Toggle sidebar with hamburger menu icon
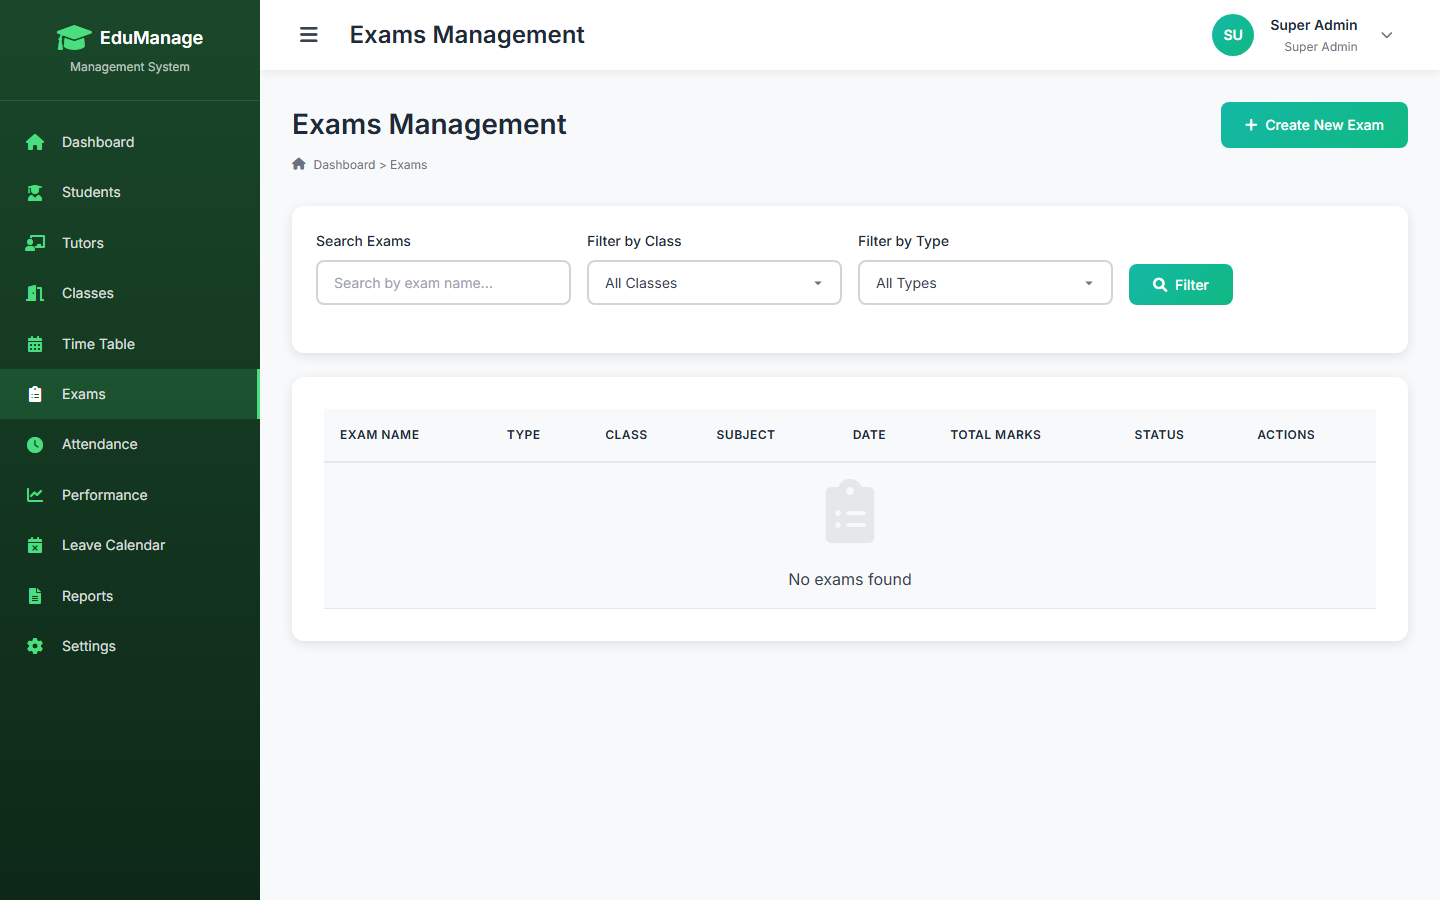The width and height of the screenshot is (1440, 900). tap(309, 35)
